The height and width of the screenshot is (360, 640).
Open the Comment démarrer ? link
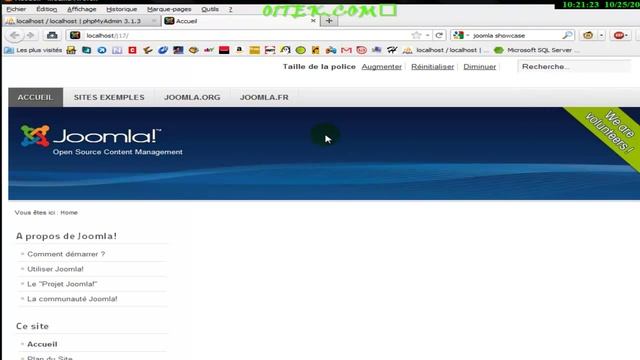[66, 254]
